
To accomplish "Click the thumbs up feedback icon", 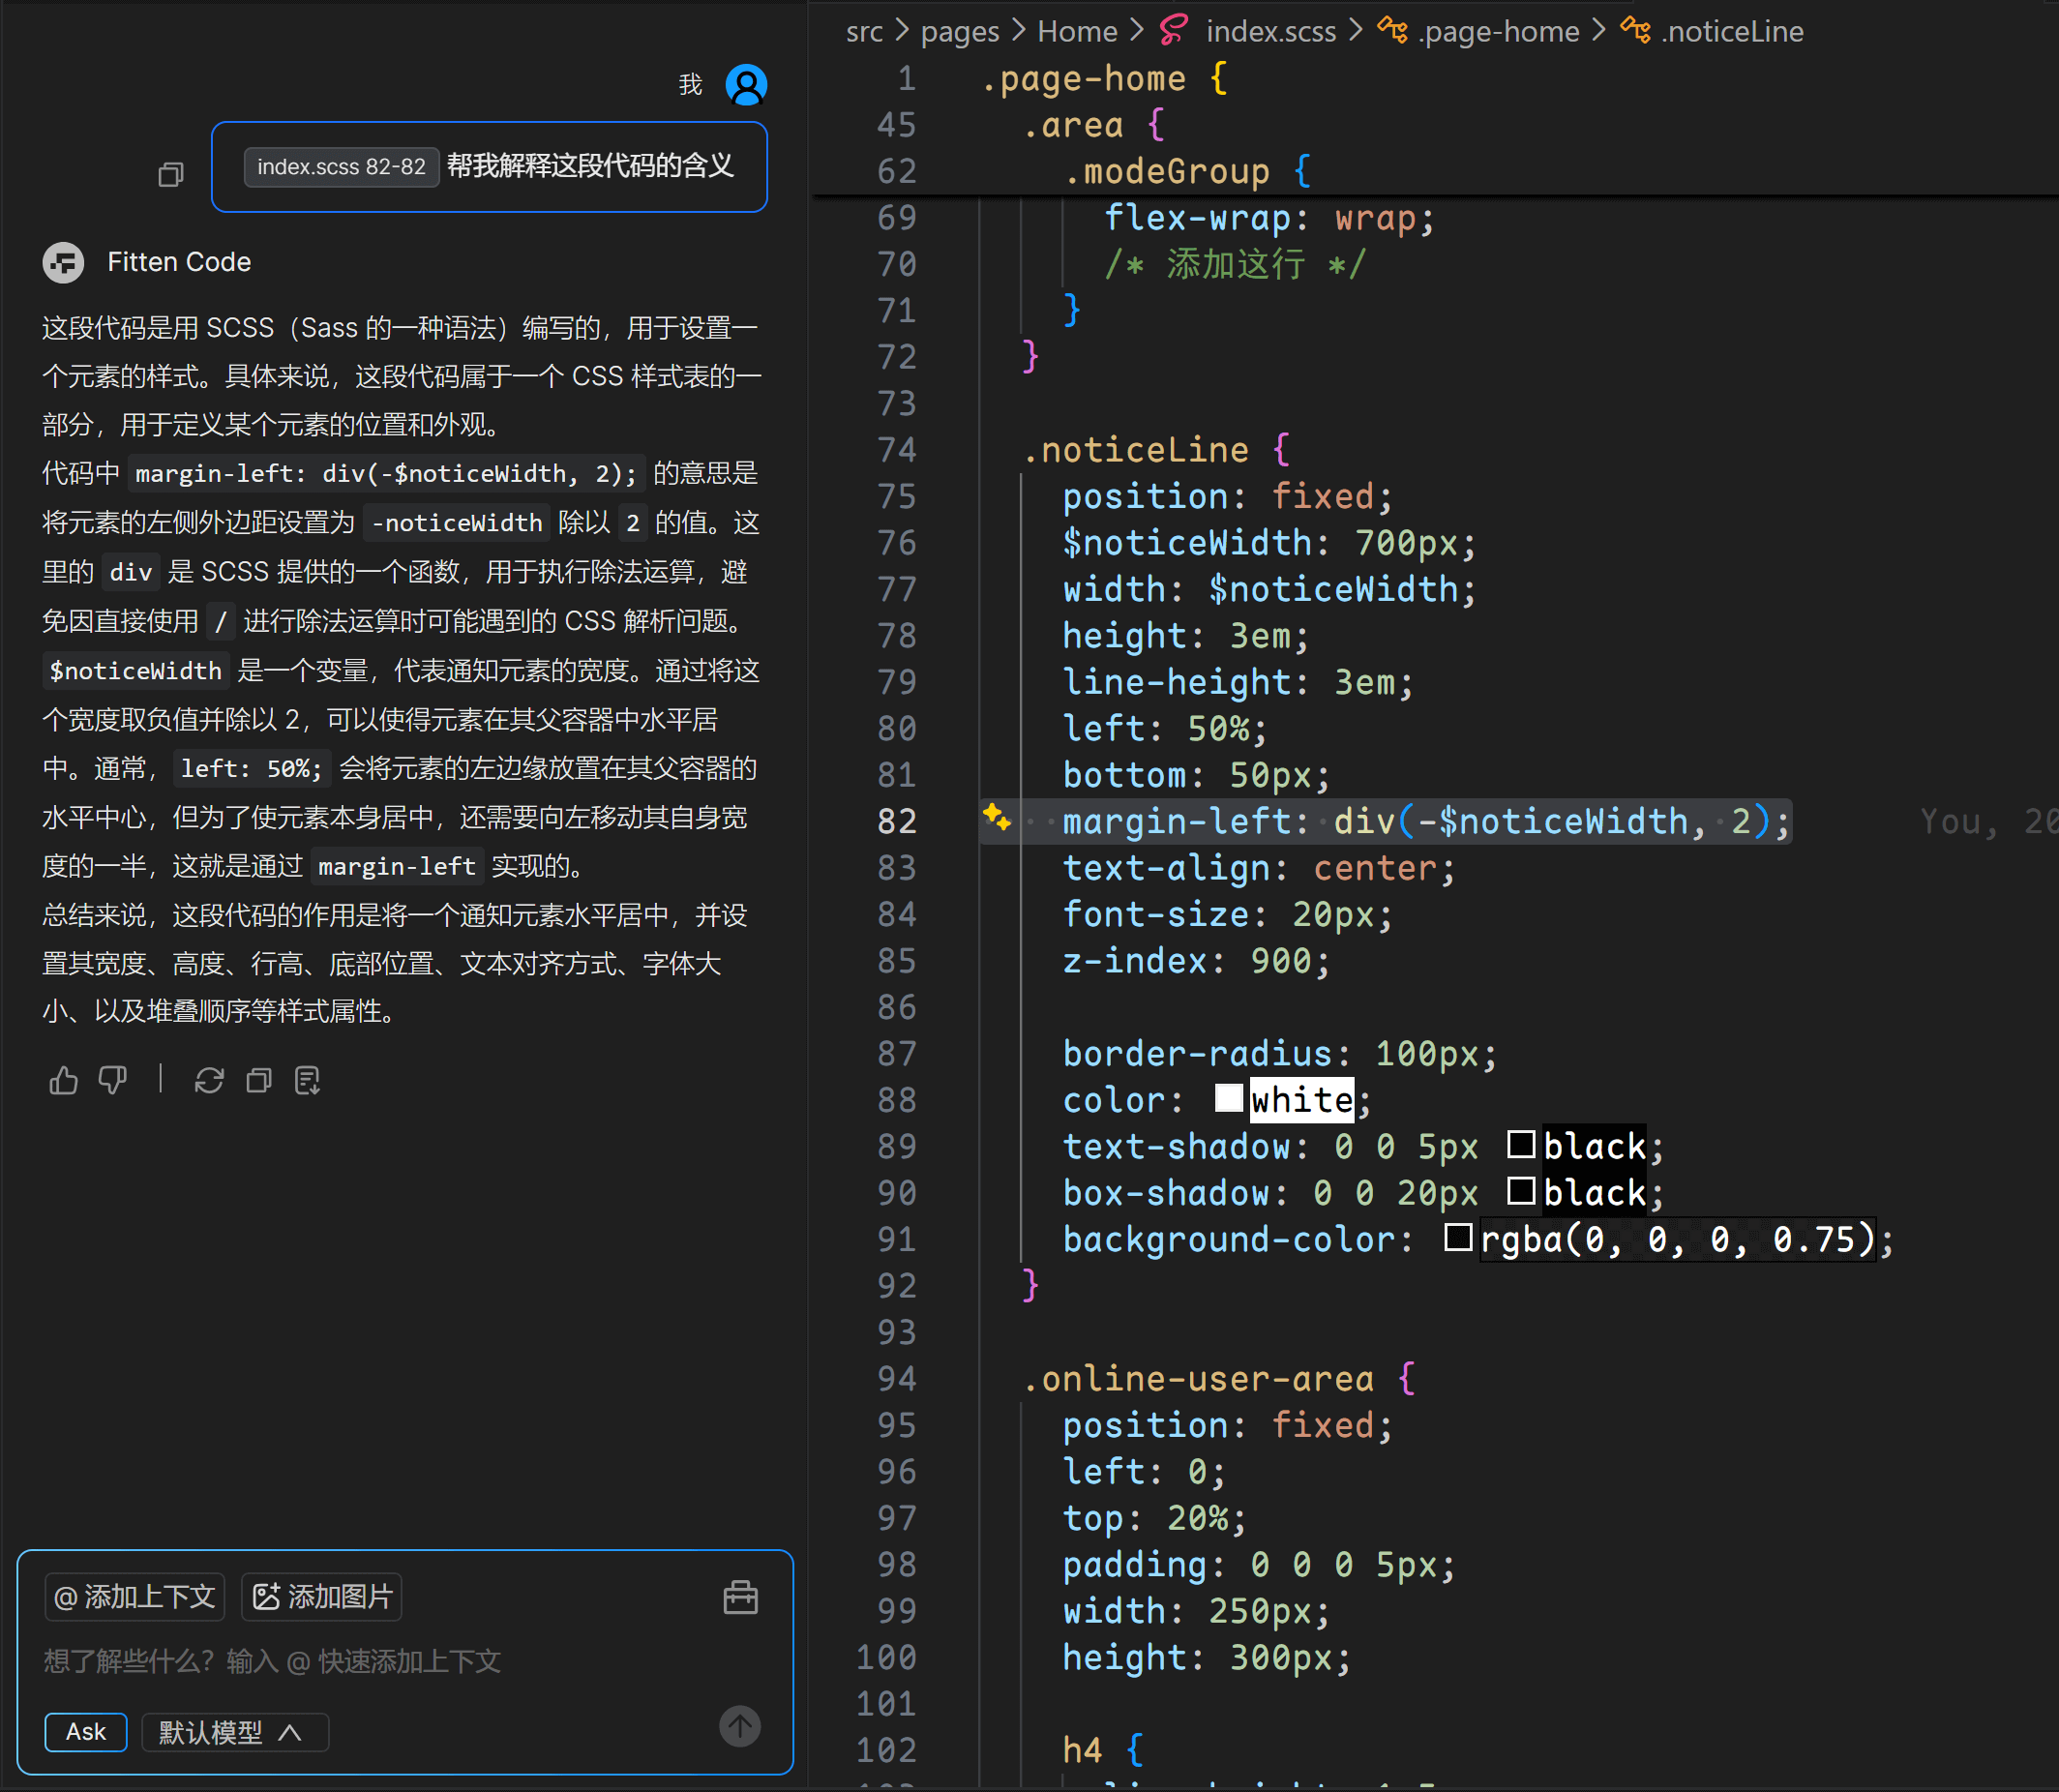I will tap(64, 1080).
